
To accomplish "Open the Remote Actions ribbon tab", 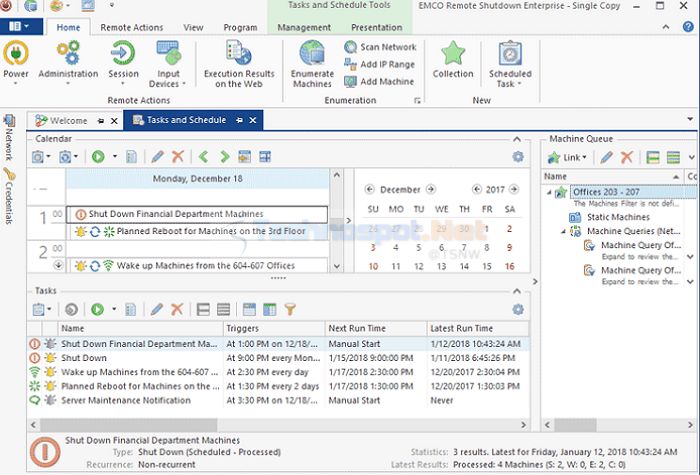I will [132, 27].
